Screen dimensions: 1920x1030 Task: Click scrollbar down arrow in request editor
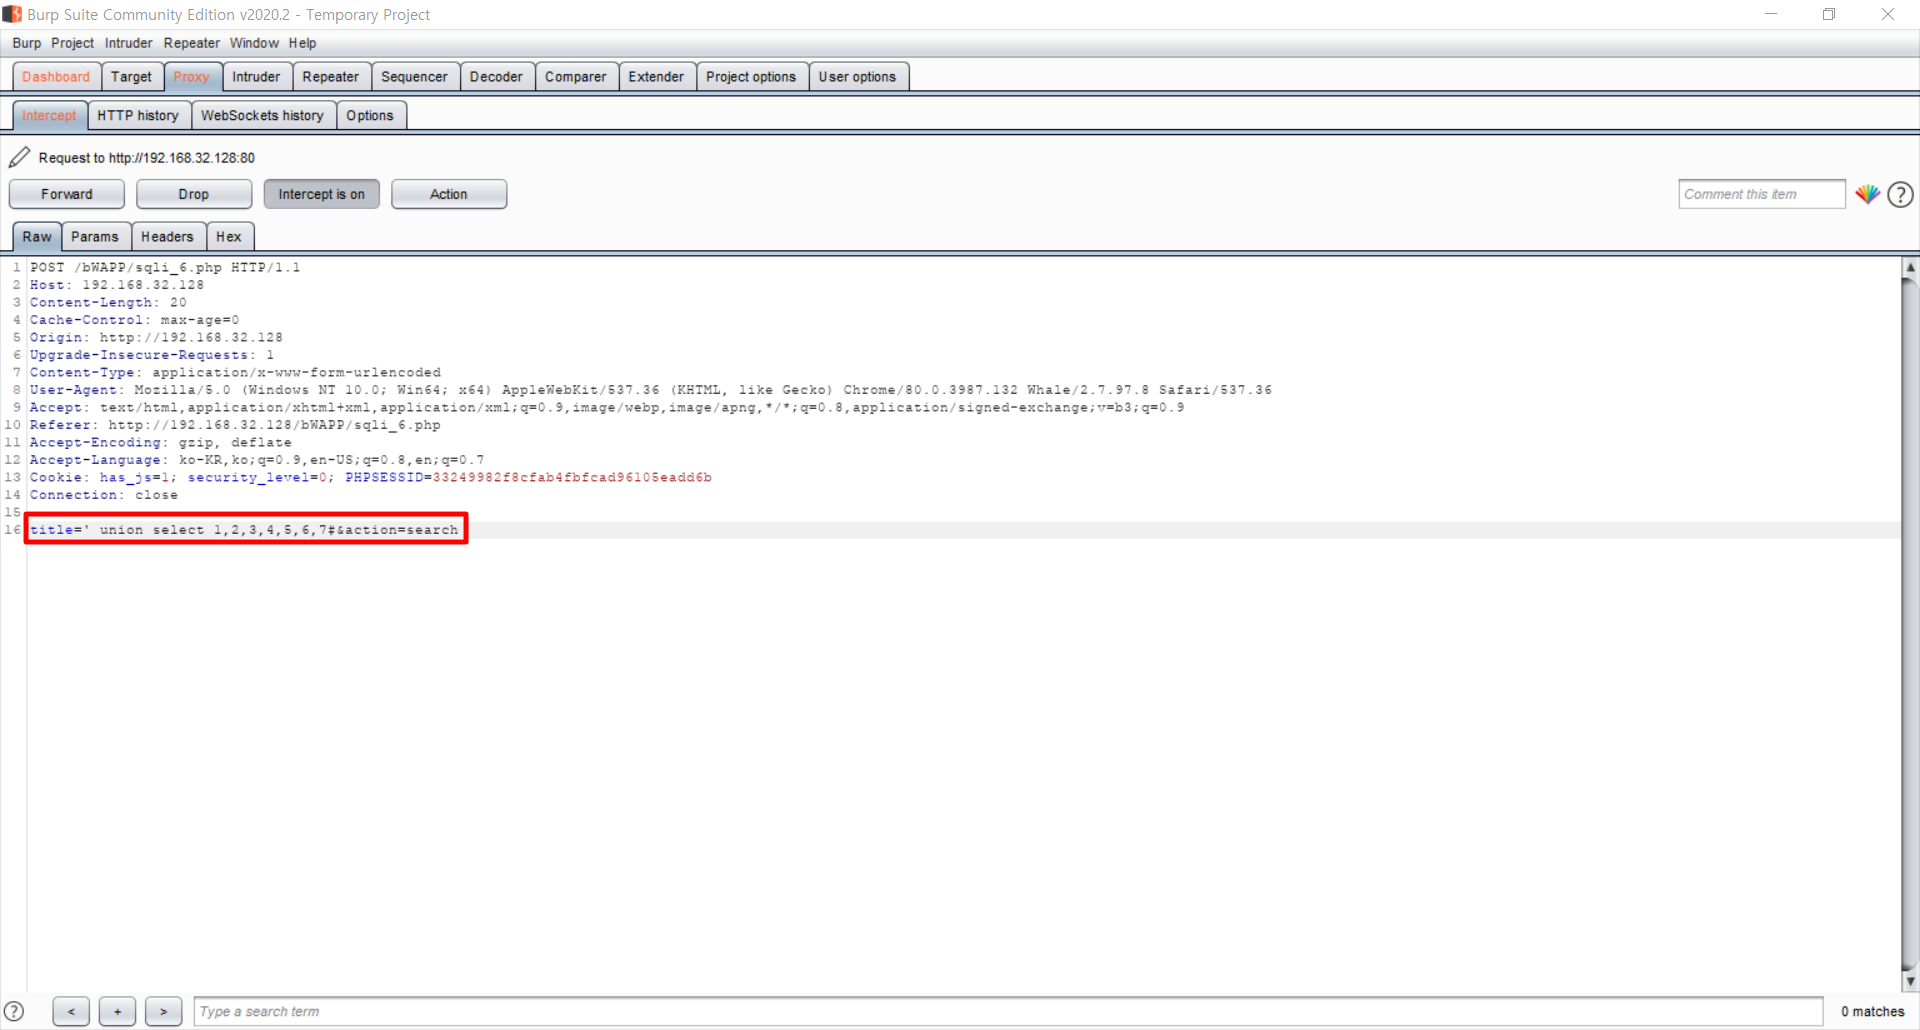click(1910, 982)
